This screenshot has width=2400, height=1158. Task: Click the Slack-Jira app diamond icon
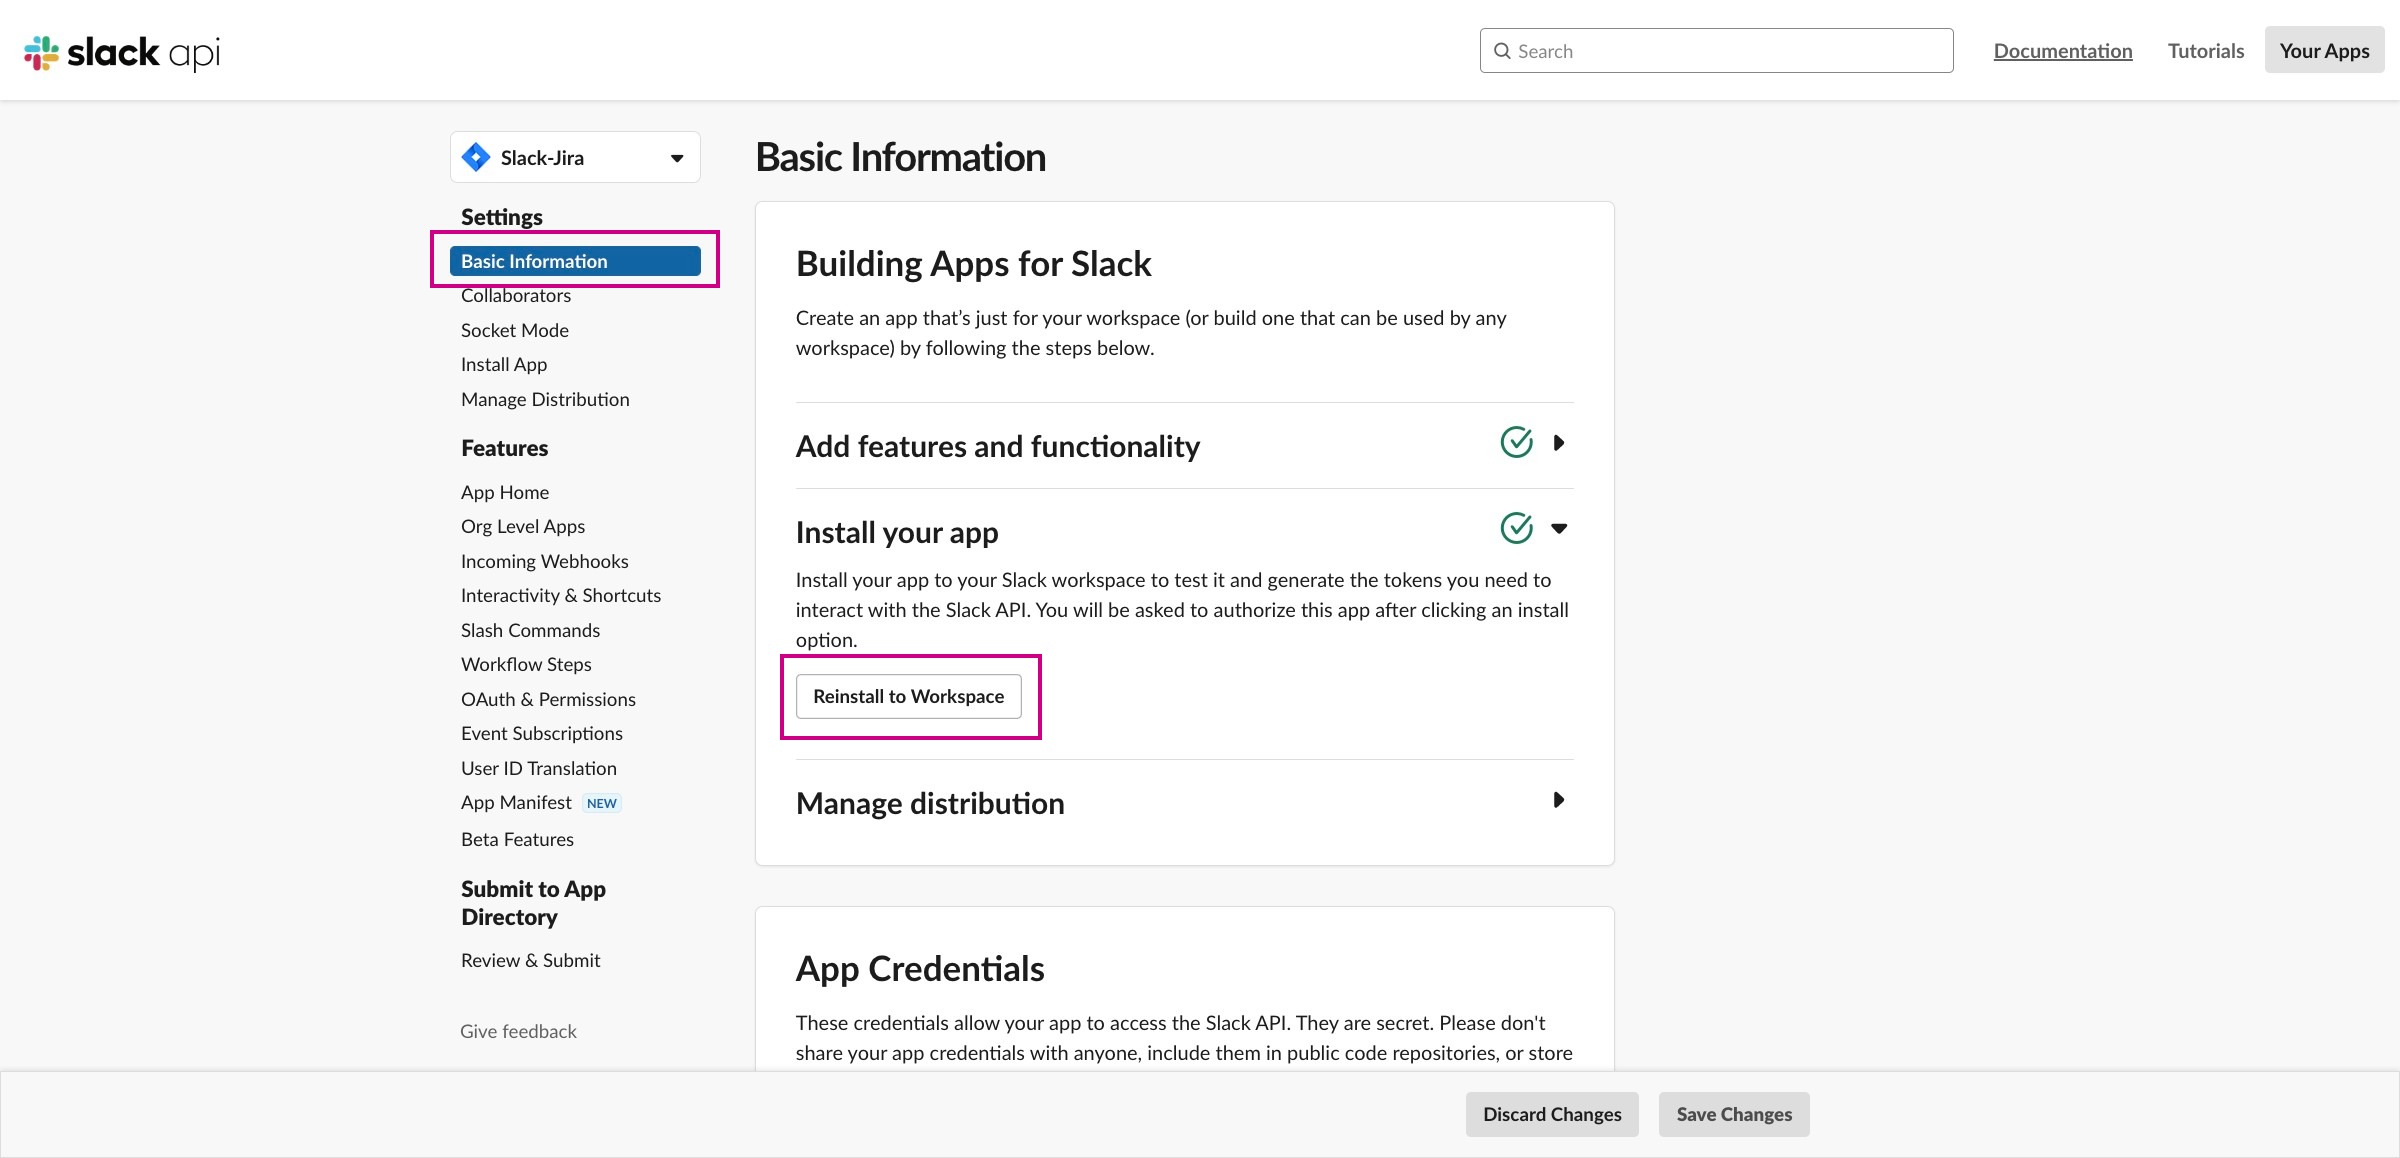point(476,157)
